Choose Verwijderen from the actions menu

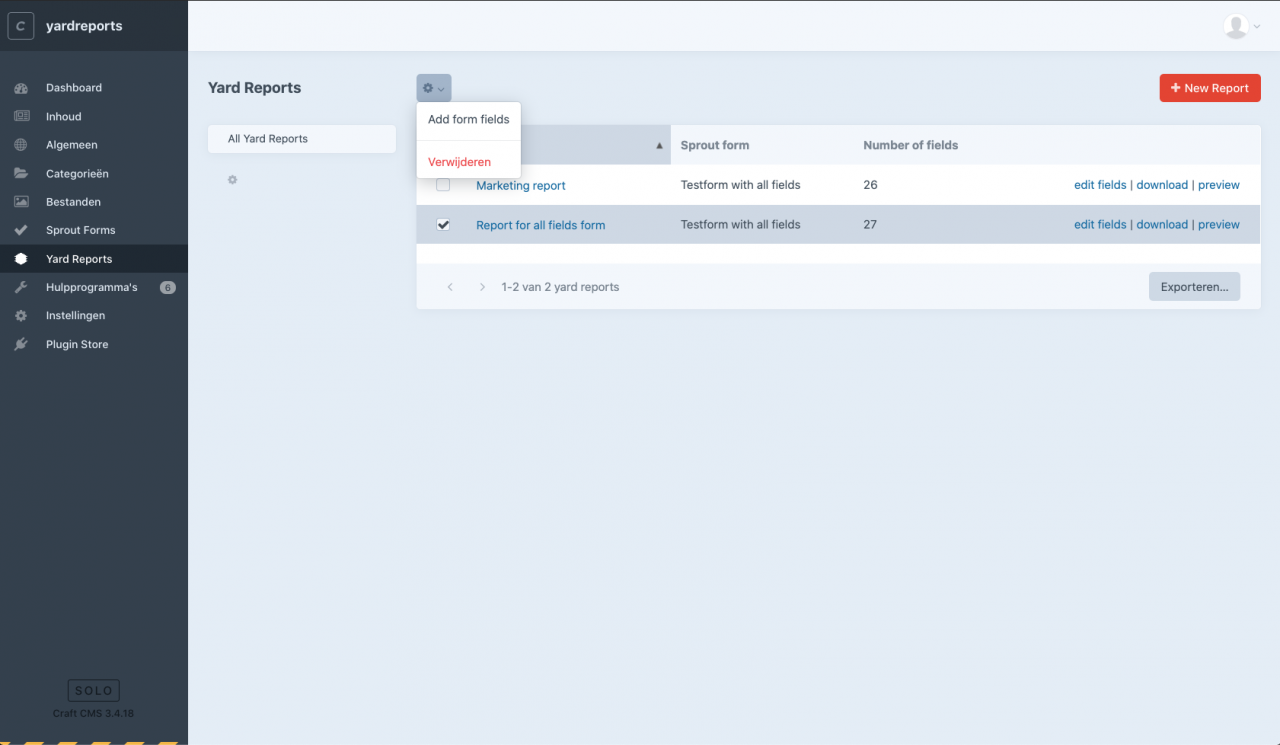tap(469, 162)
